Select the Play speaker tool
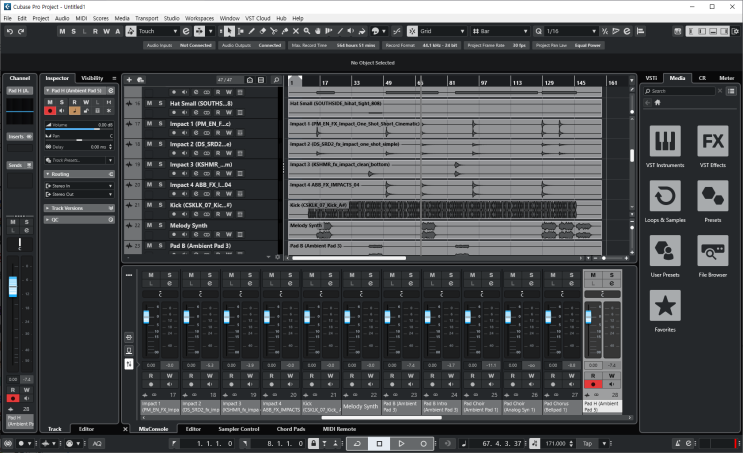Image resolution: width=743 pixels, height=453 pixels. point(351,31)
